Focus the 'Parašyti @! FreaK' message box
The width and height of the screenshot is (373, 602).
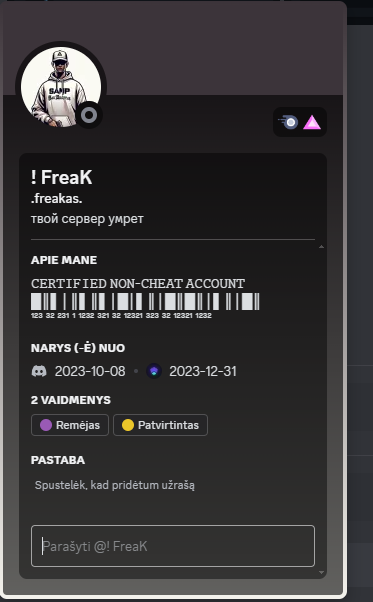pyautogui.click(x=173, y=546)
